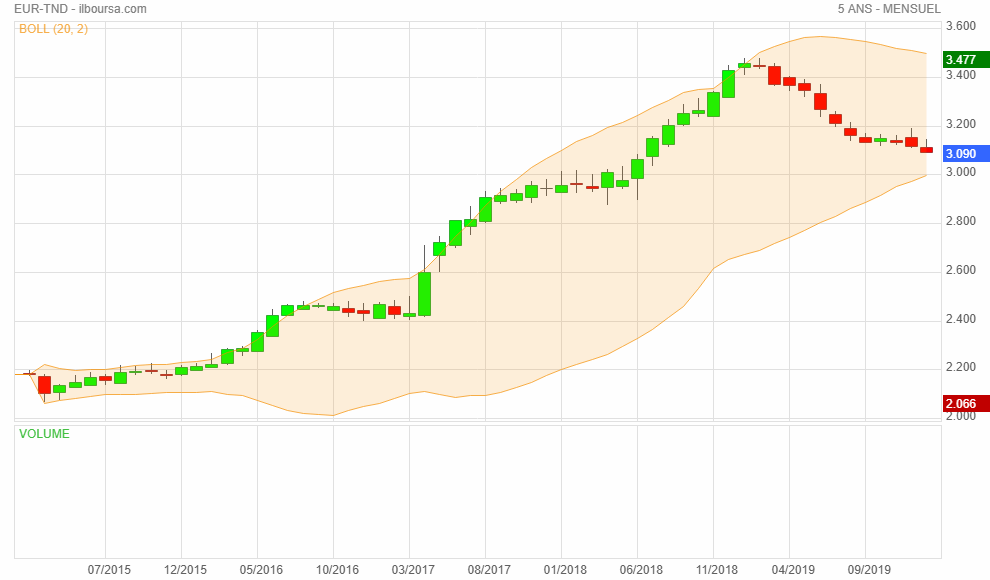Click the 2.600 price axis label

click(960, 269)
